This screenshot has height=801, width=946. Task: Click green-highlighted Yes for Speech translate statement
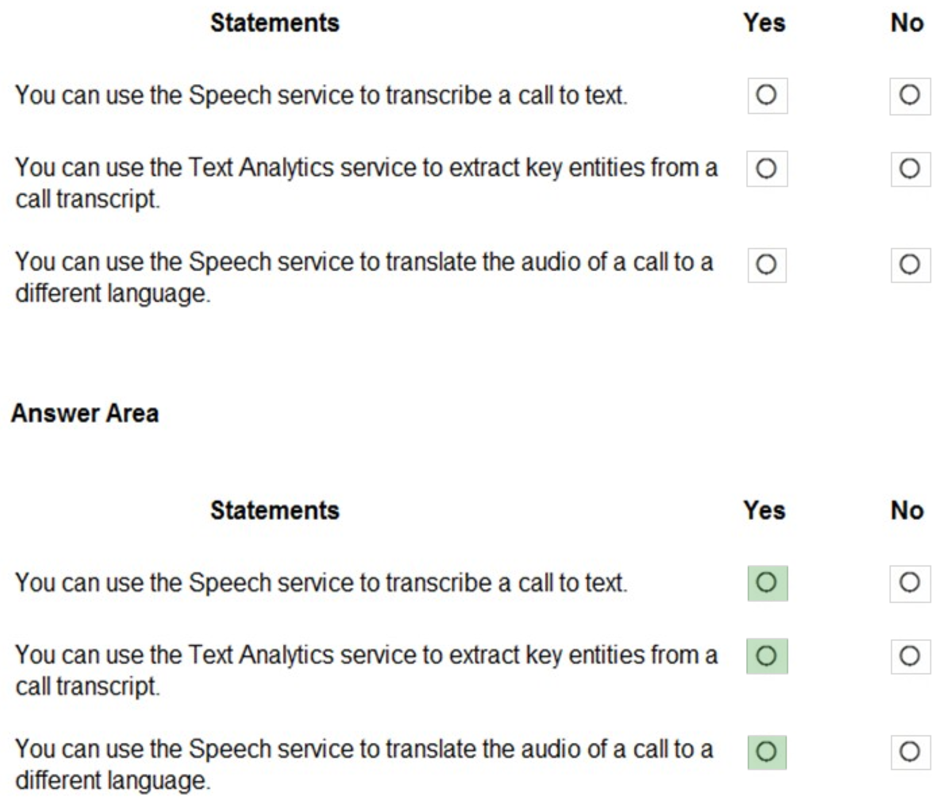pyautogui.click(x=767, y=751)
